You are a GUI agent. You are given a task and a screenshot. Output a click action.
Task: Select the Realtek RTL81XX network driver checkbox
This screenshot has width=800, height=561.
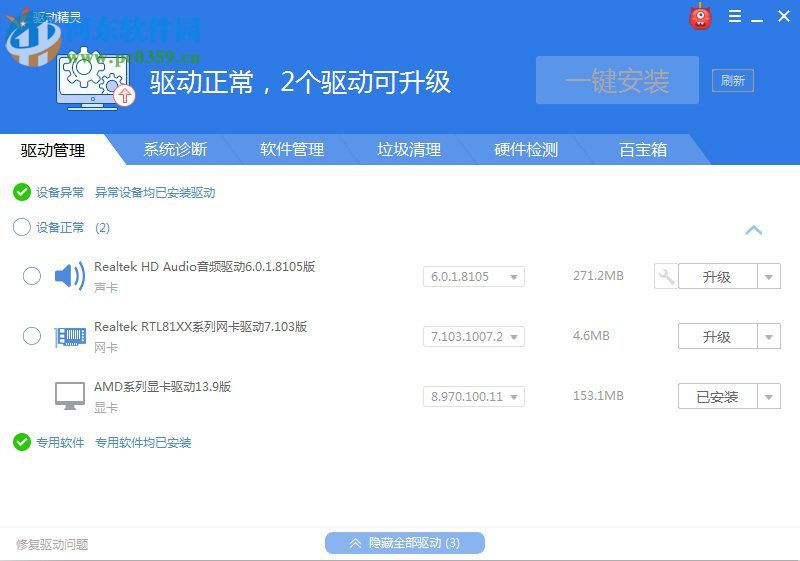tap(32, 336)
